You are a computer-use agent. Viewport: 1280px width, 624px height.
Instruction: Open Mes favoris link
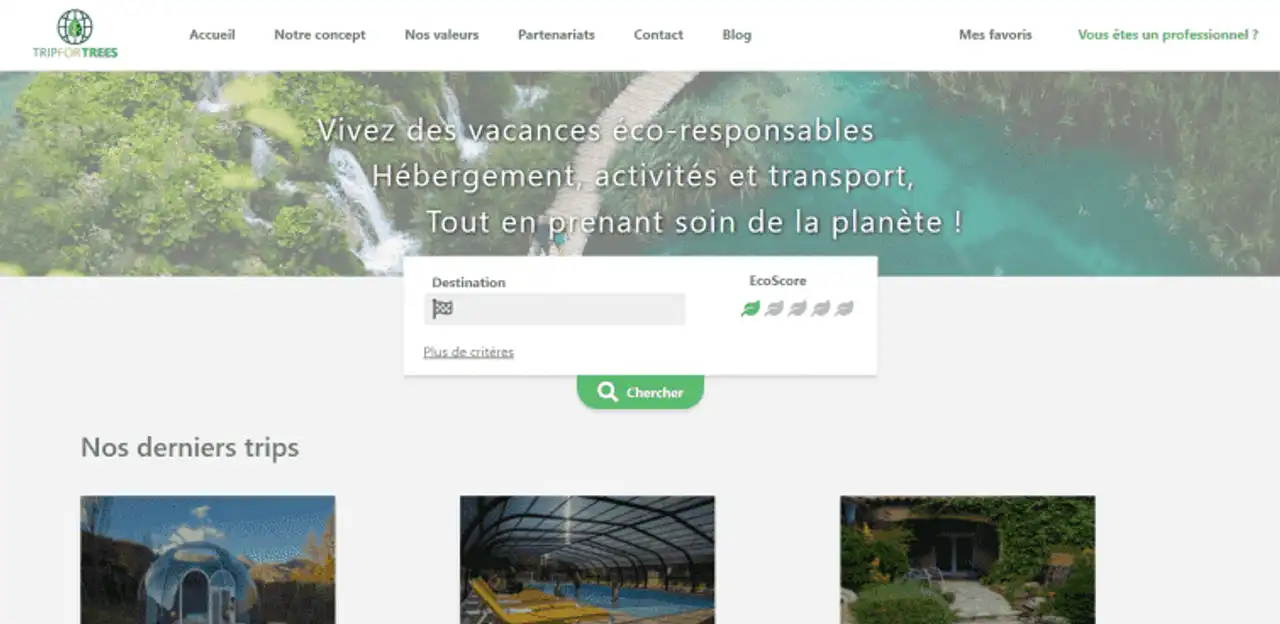click(x=995, y=34)
